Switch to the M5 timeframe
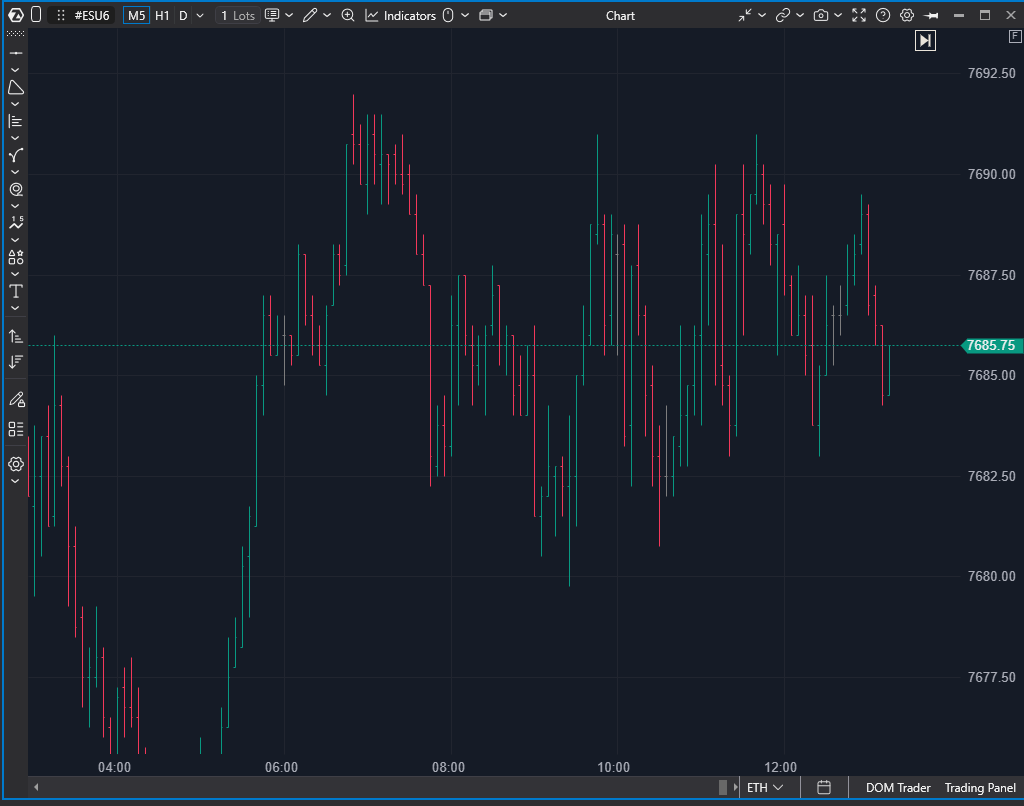This screenshot has height=806, width=1024. (136, 16)
